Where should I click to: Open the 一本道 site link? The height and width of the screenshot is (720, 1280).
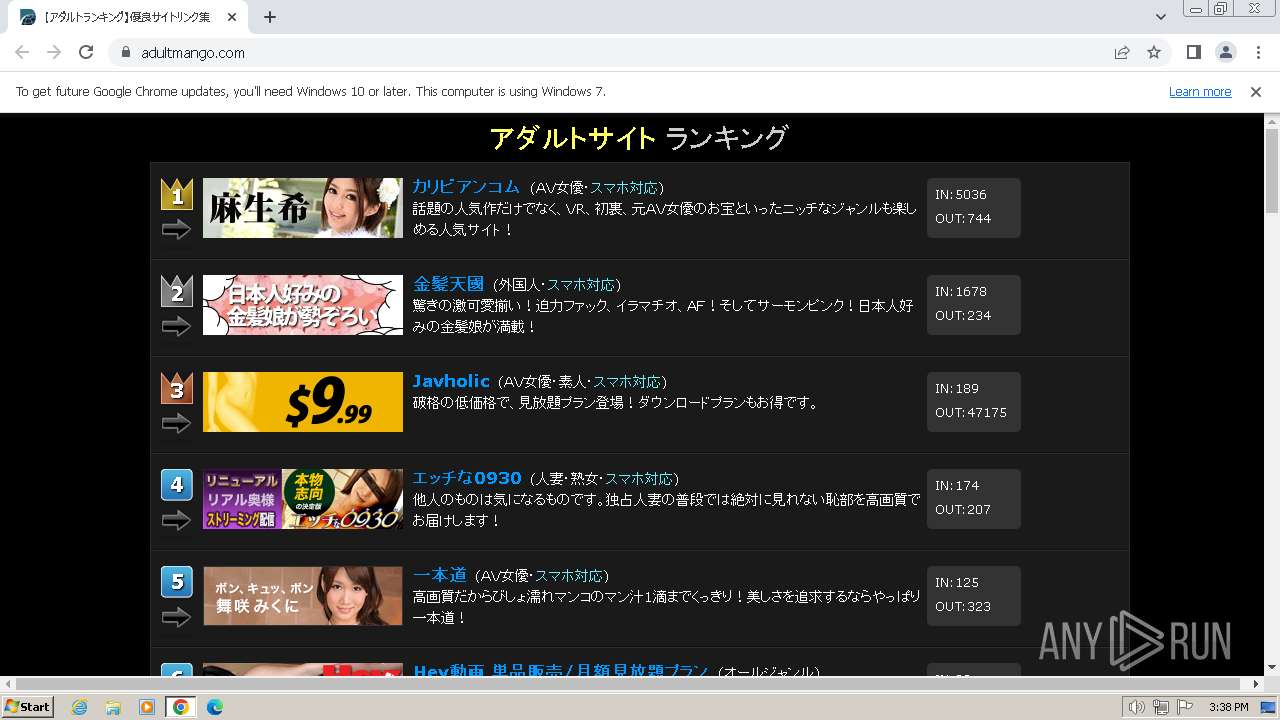point(440,575)
